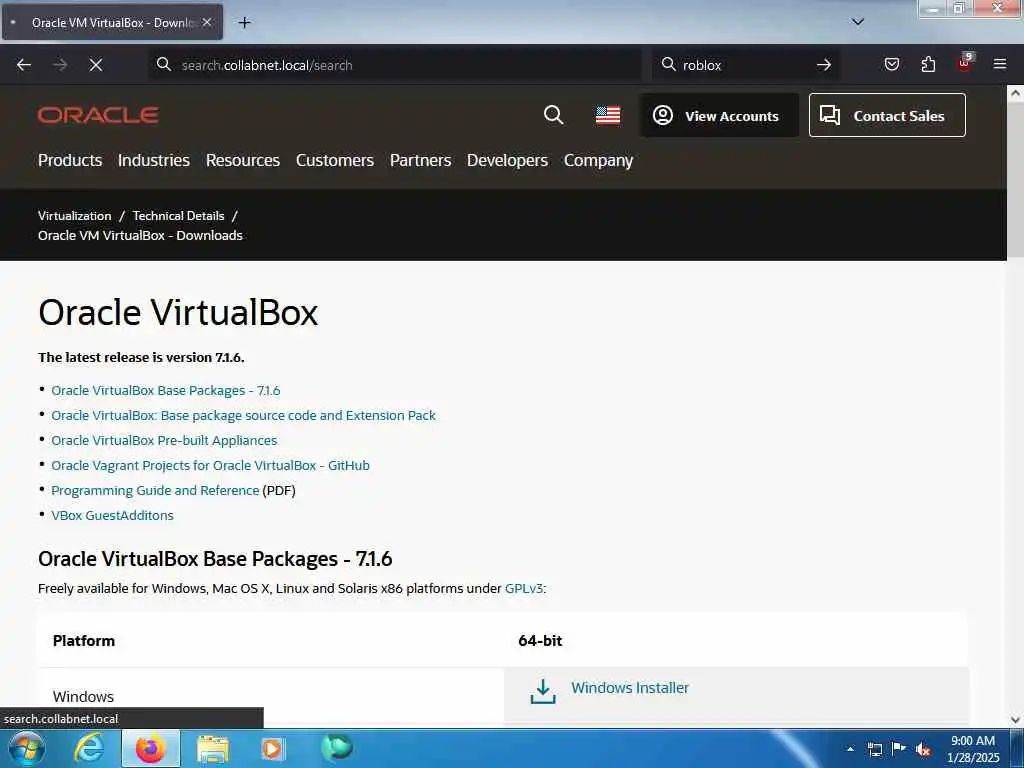Open the Extensions puzzle icon
The image size is (1024, 768).
point(928,64)
